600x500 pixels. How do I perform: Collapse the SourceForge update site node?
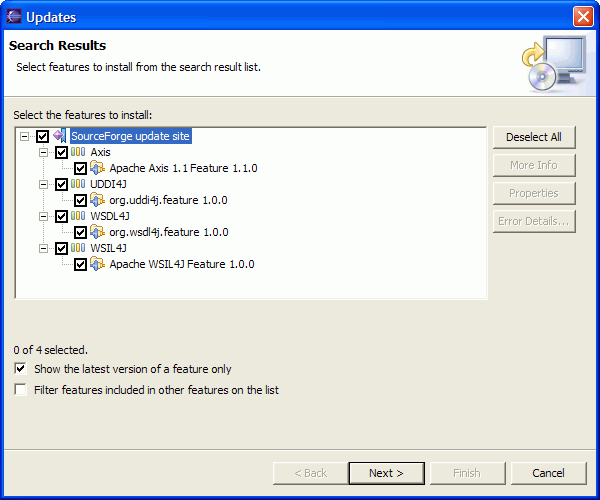click(x=24, y=136)
